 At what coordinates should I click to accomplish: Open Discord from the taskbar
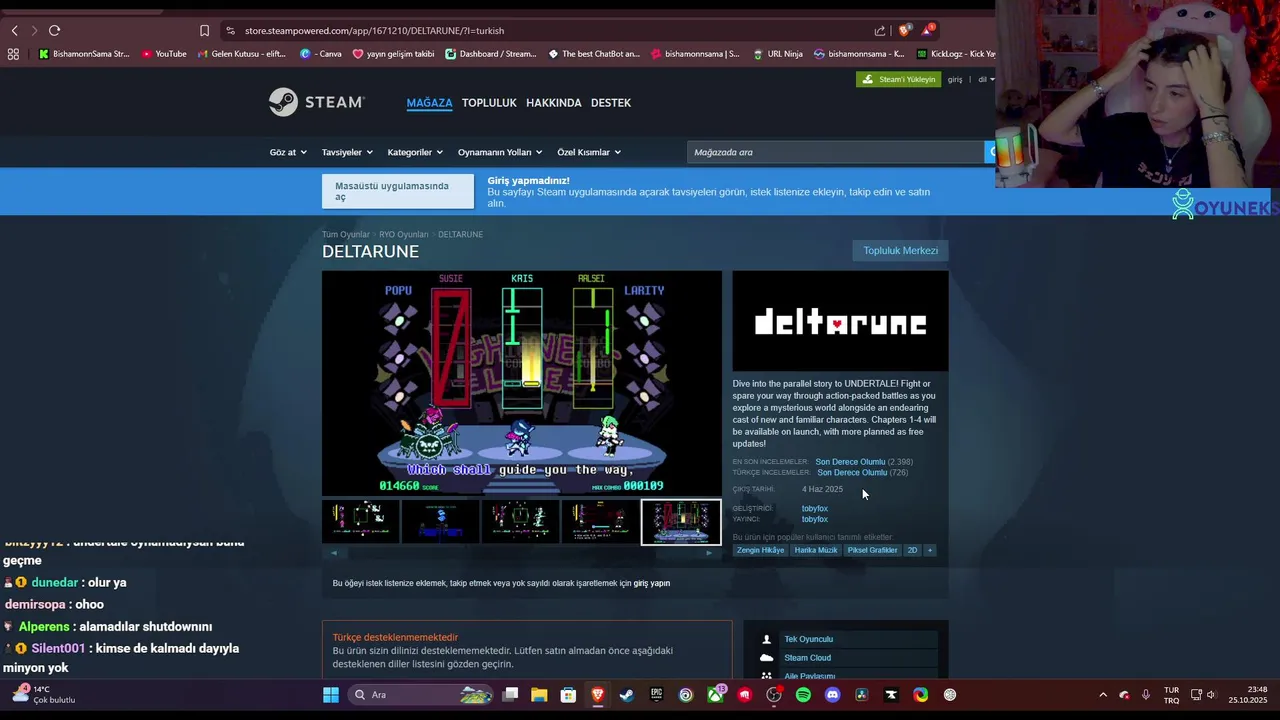tap(832, 695)
